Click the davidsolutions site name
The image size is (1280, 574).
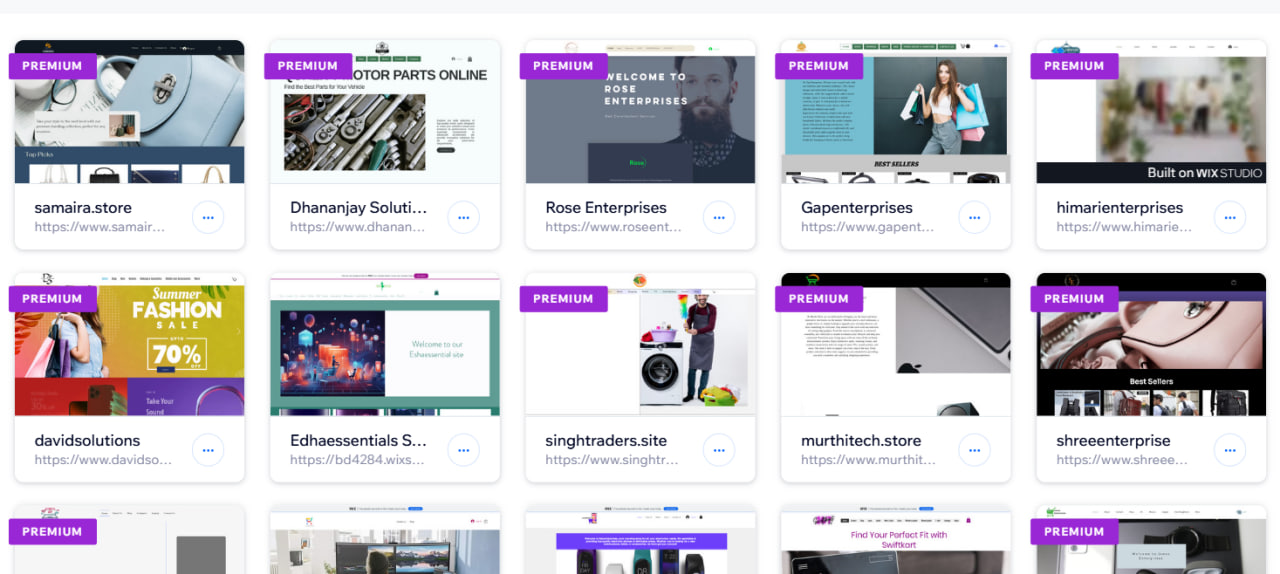[x=88, y=441]
